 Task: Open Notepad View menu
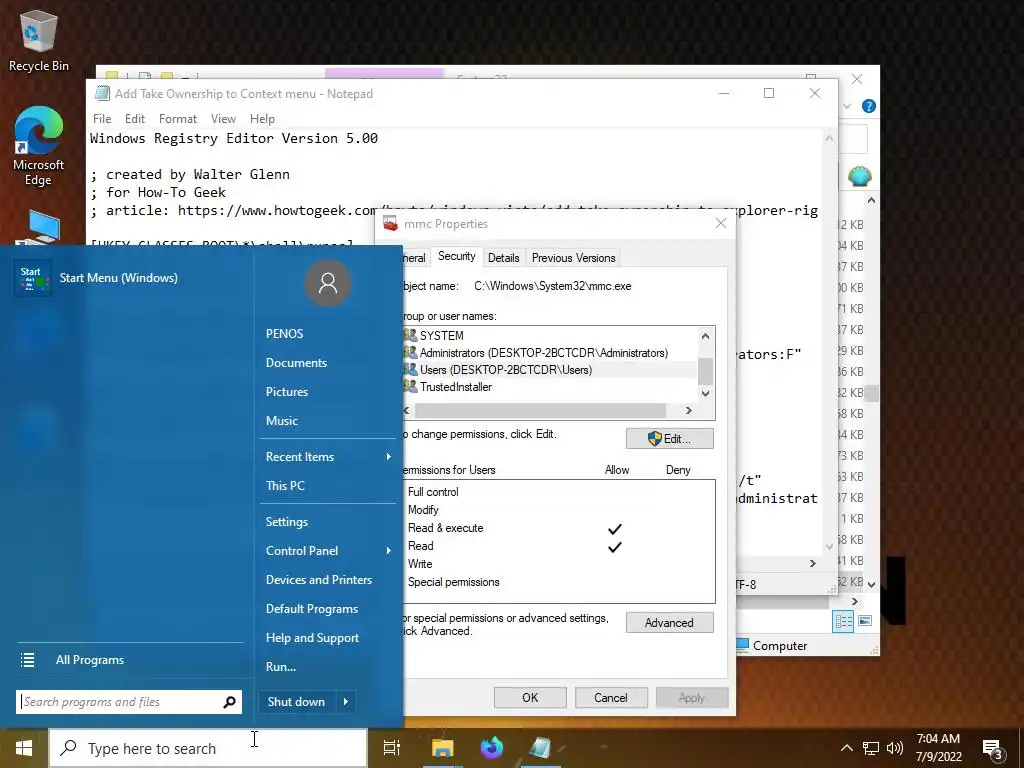point(223,119)
